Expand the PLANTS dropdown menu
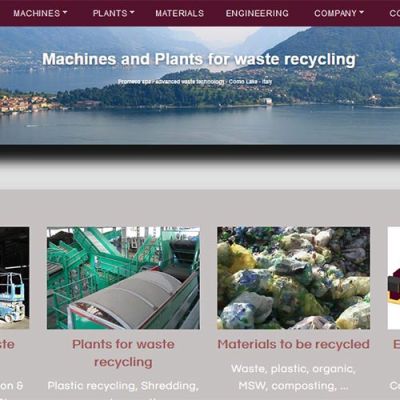Screen dimensions: 400x400 (x=114, y=13)
